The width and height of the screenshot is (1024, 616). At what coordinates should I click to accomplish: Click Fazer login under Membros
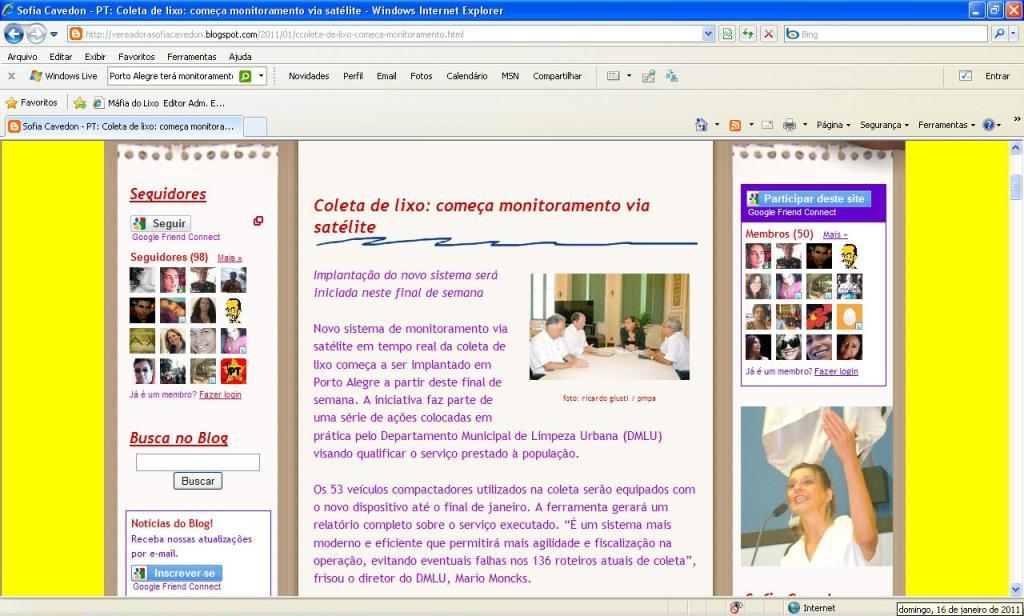pos(836,371)
